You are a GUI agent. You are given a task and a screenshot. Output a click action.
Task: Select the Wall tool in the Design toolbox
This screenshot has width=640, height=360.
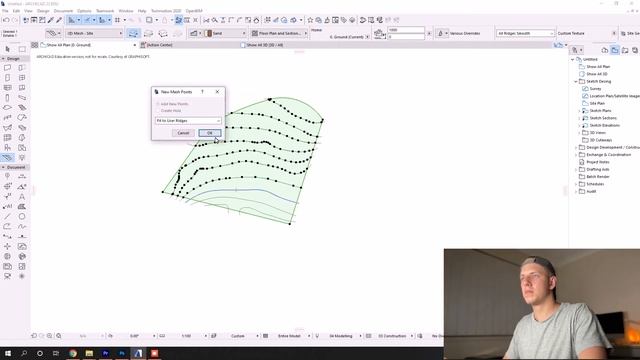point(7,68)
